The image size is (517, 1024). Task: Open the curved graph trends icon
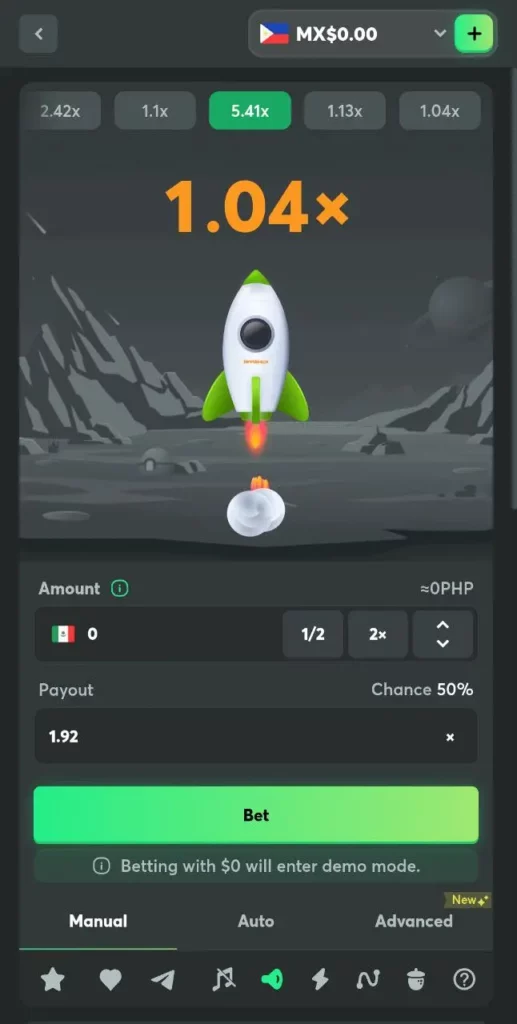368,979
